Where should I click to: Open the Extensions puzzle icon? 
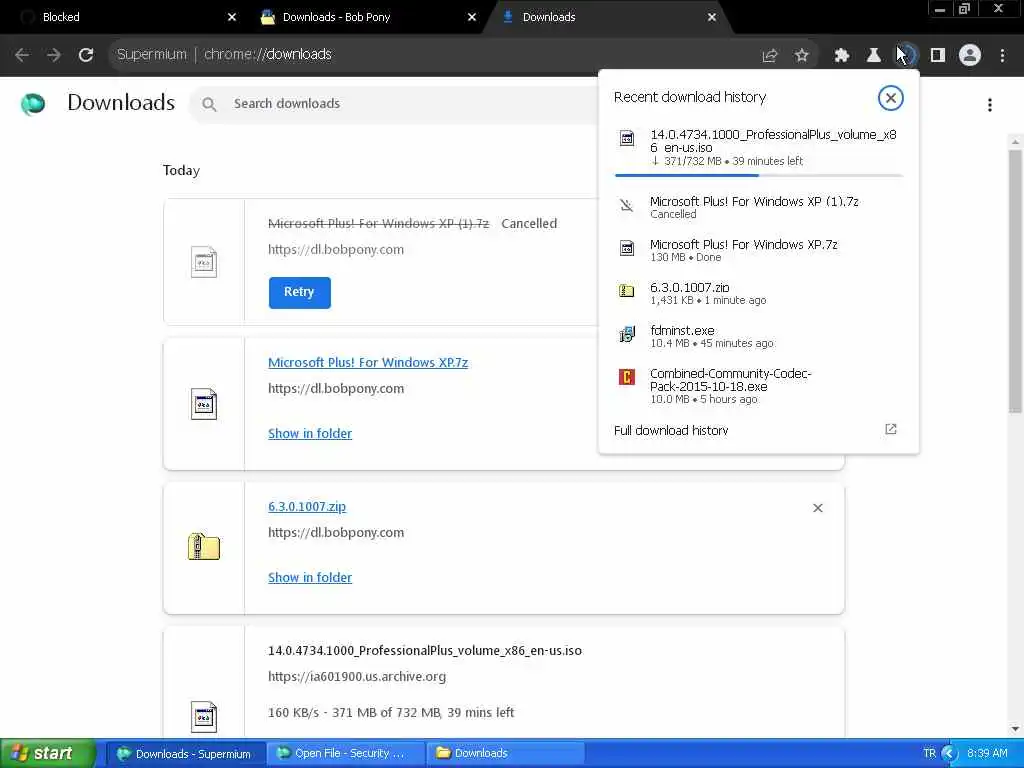[x=842, y=56]
